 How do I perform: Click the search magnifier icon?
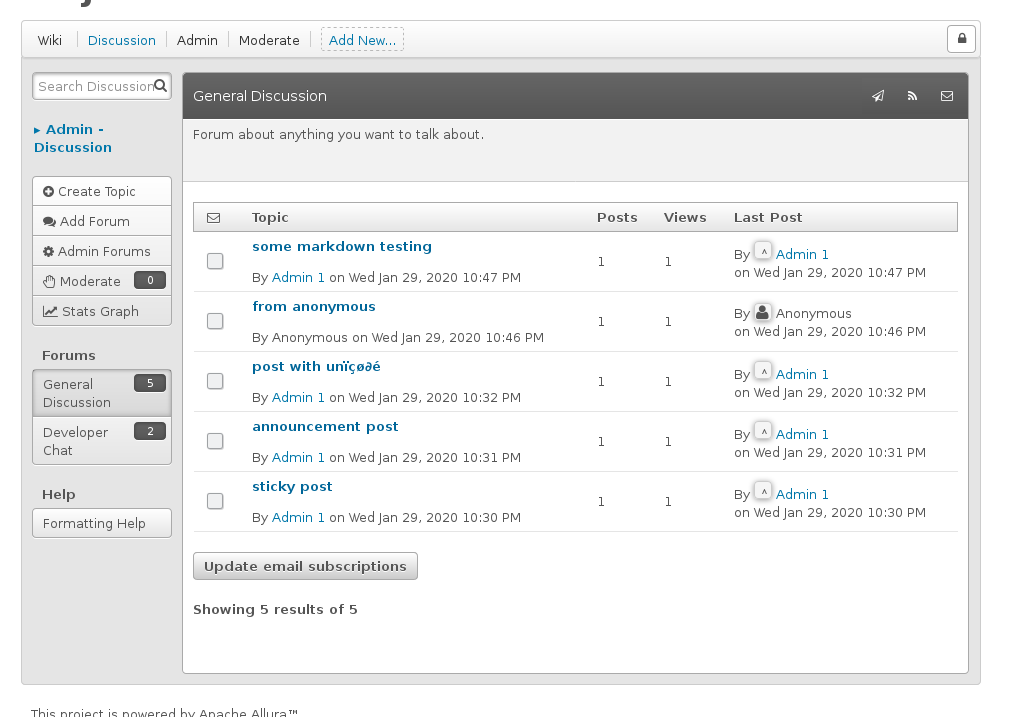click(x=160, y=86)
